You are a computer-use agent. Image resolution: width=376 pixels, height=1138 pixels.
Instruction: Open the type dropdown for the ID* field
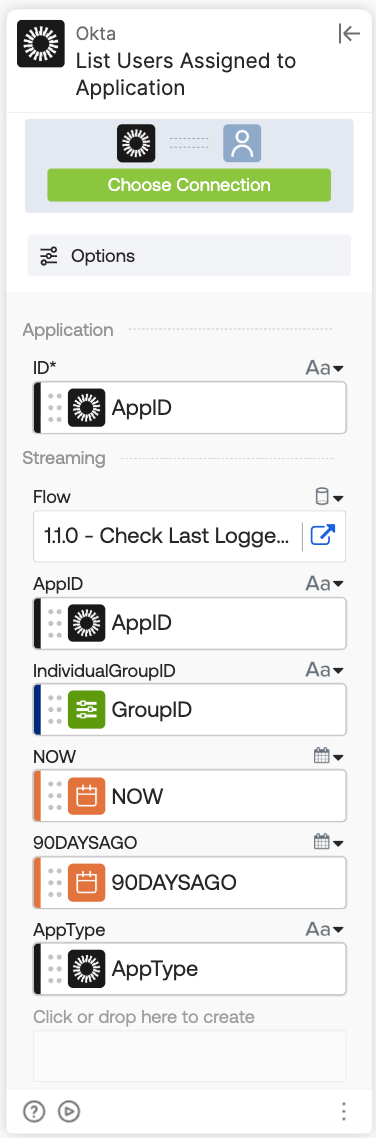coord(324,368)
